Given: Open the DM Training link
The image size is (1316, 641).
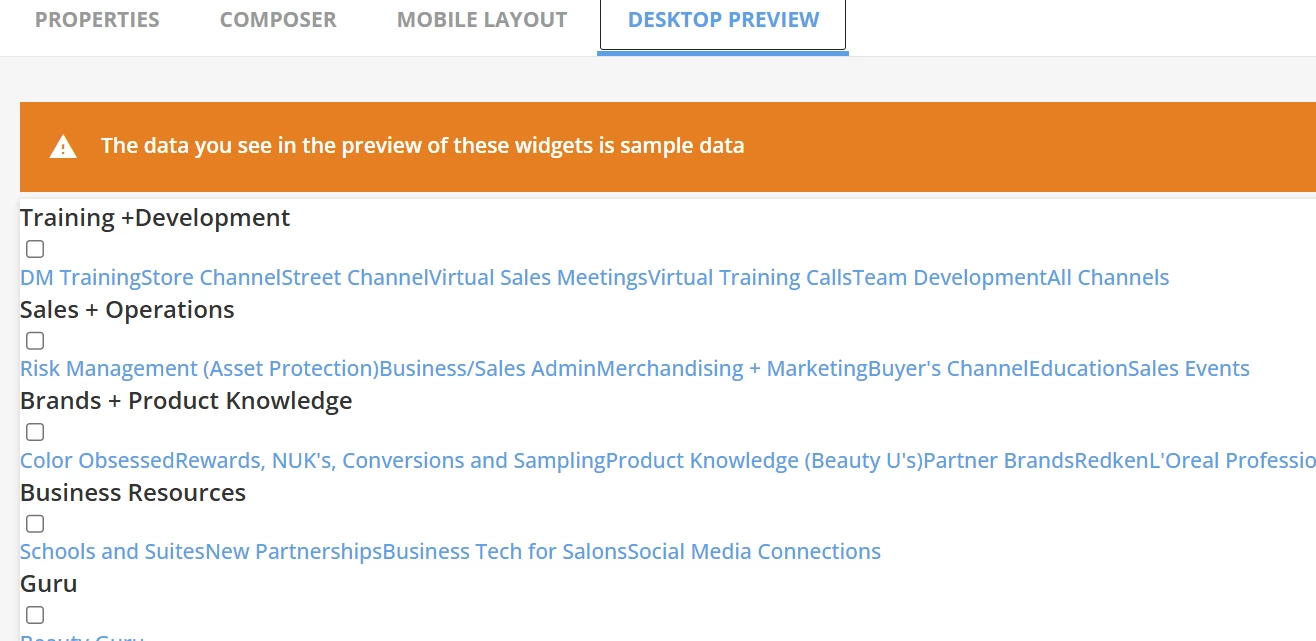Looking at the screenshot, I should pos(80,277).
